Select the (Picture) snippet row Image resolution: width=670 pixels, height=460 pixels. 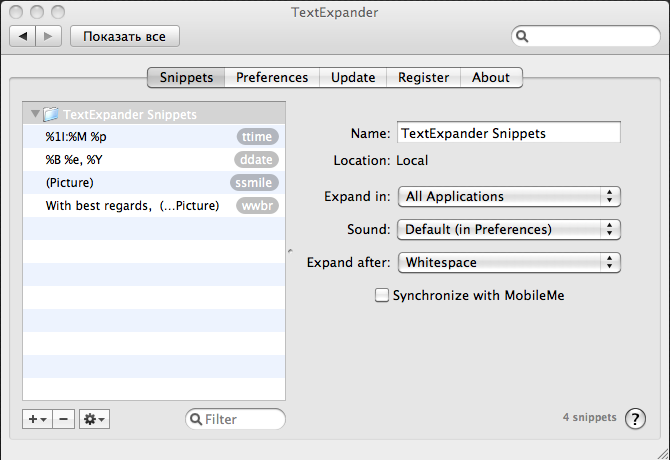click(x=154, y=183)
